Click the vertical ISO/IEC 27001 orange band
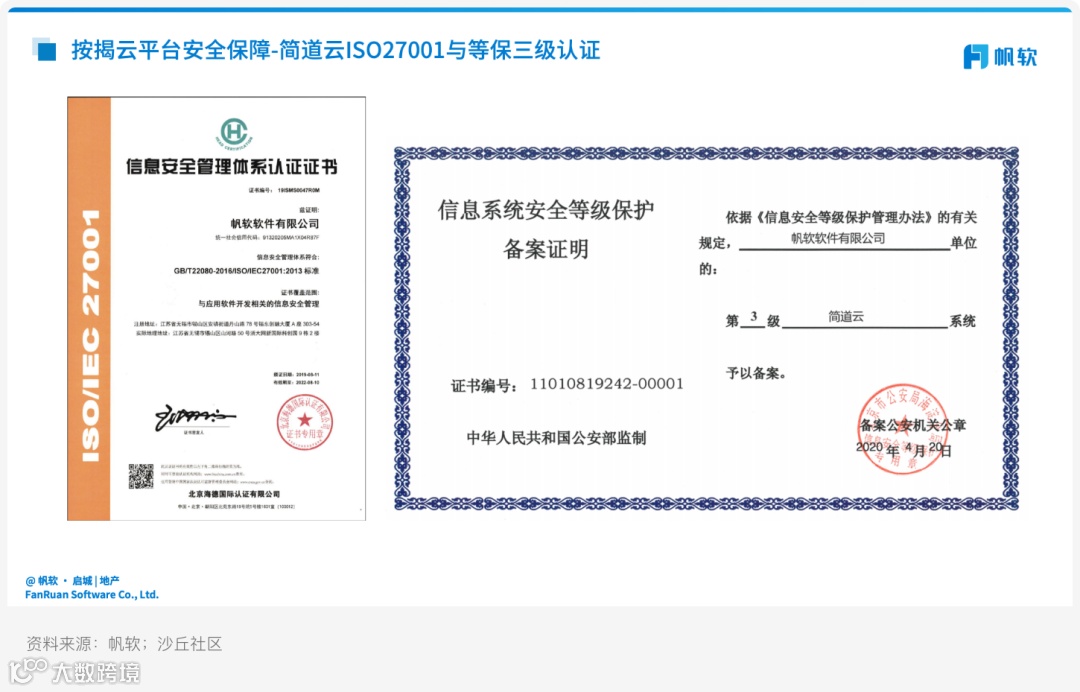The image size is (1080, 692). coord(90,308)
